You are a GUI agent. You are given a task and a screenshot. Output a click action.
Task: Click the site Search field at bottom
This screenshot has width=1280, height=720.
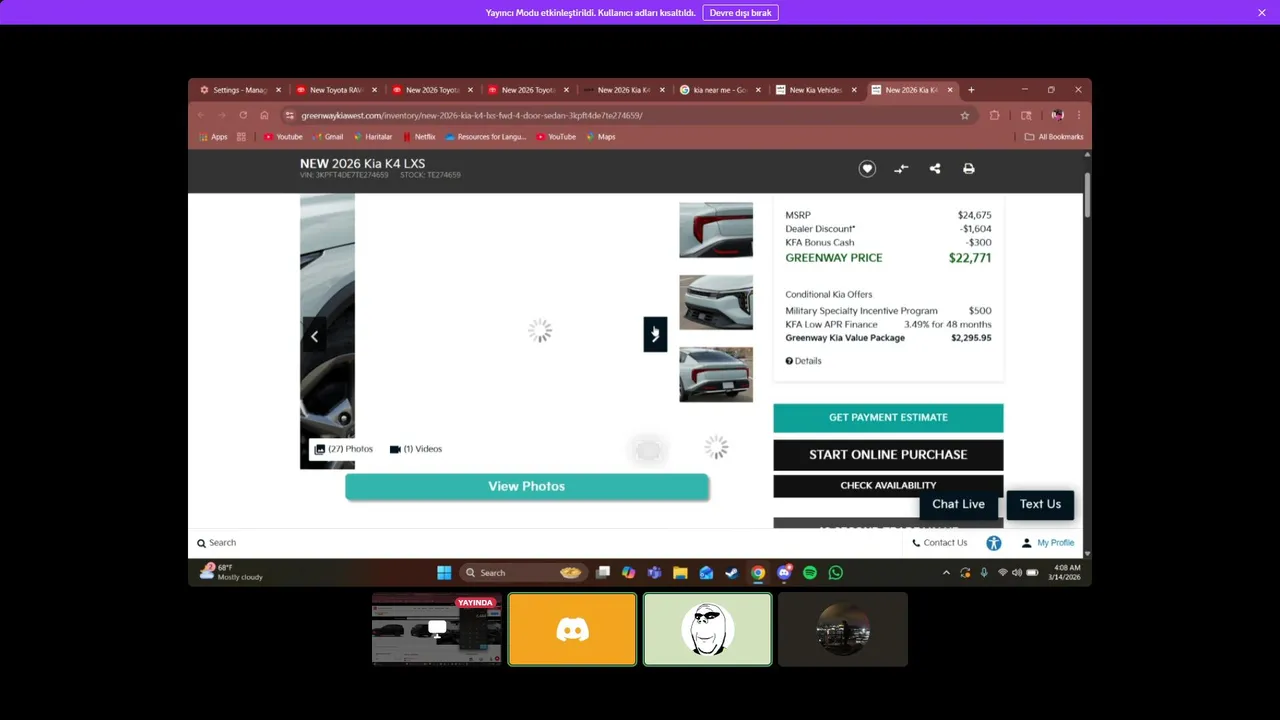pos(217,543)
